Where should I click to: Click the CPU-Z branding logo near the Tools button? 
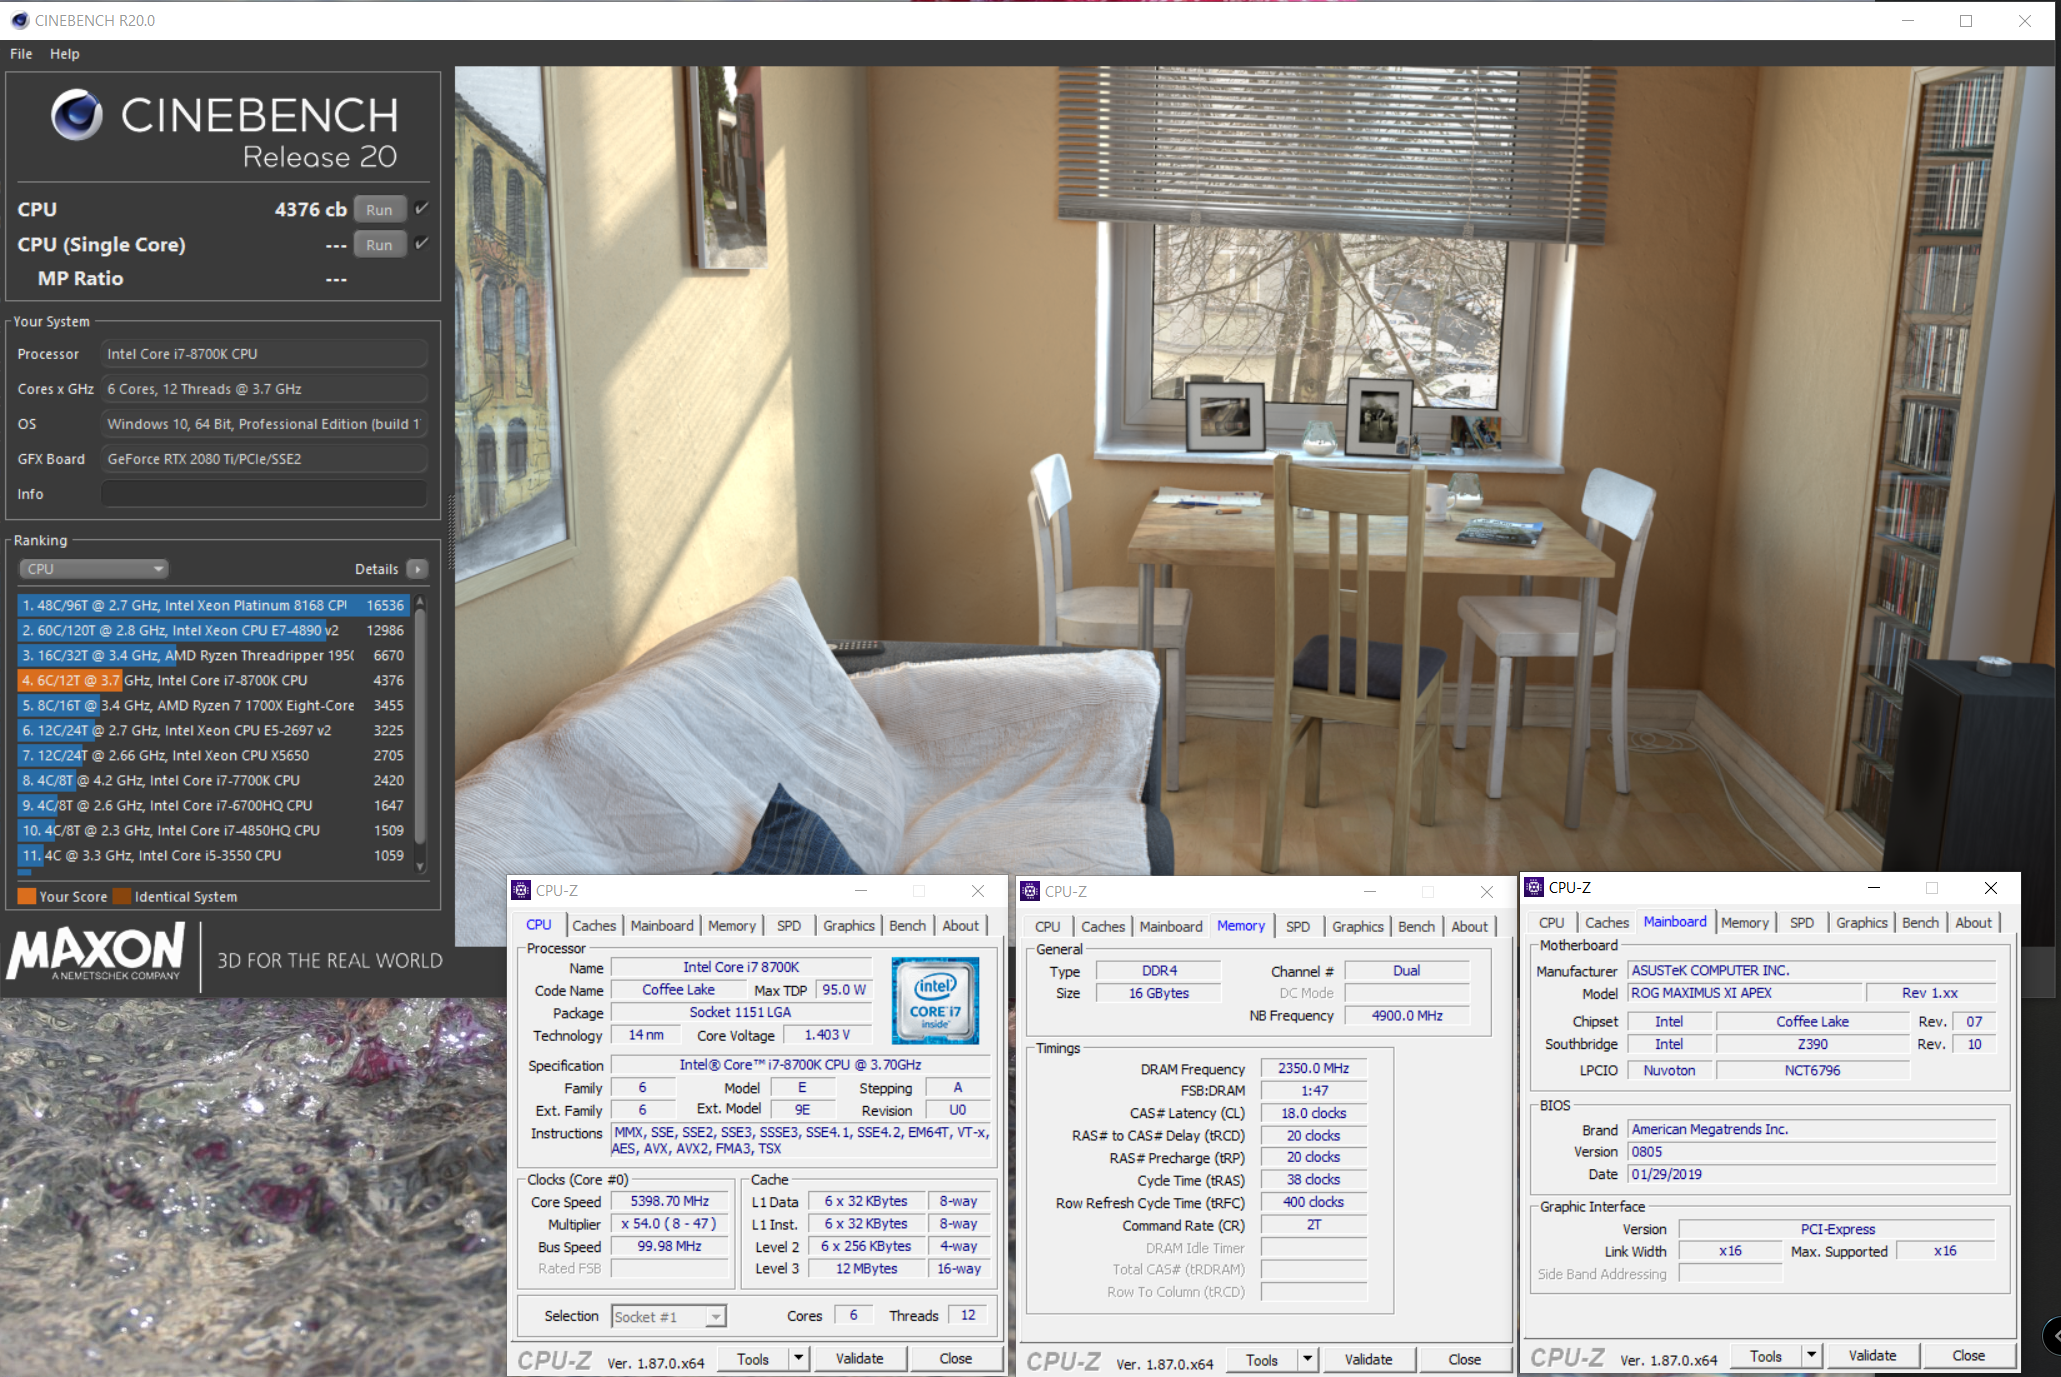point(554,1358)
